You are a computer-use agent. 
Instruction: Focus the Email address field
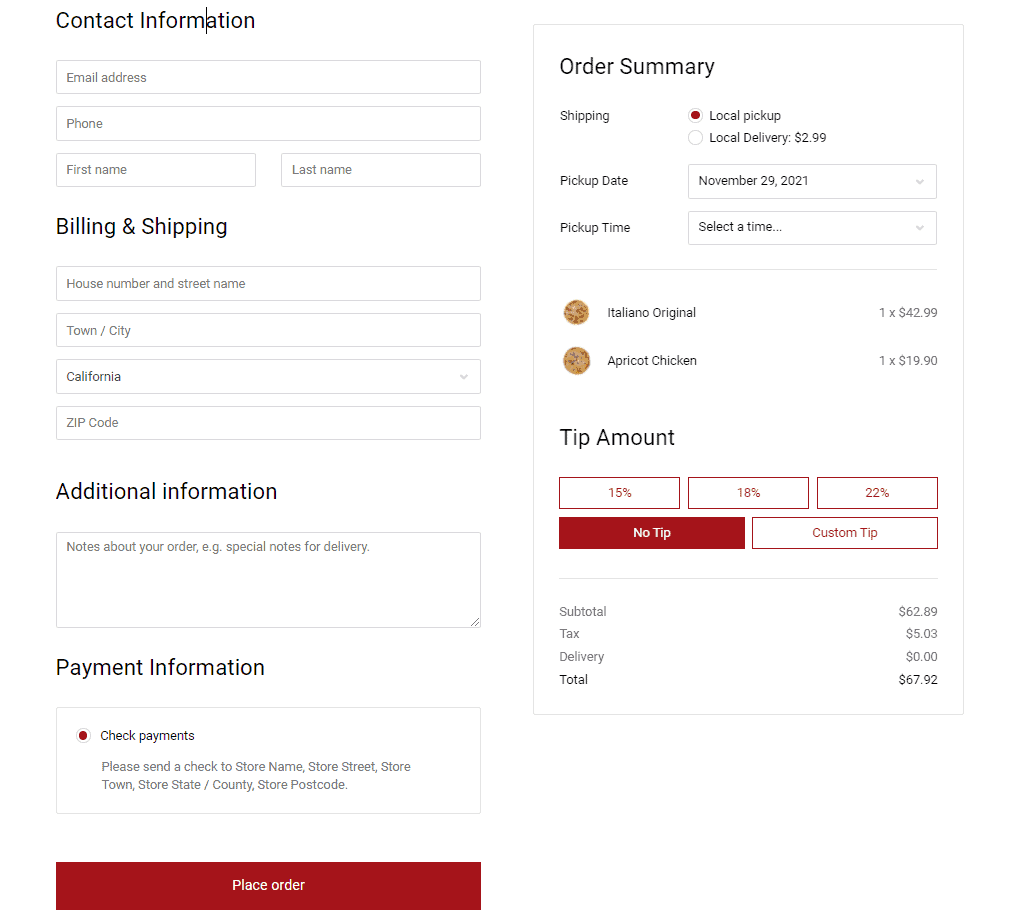click(x=268, y=78)
